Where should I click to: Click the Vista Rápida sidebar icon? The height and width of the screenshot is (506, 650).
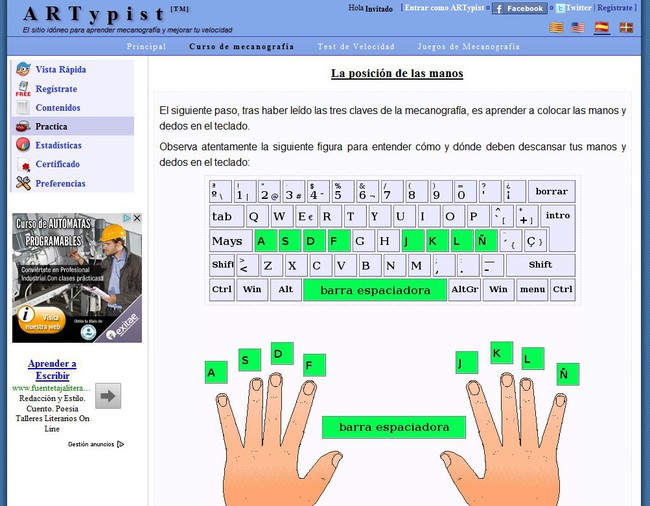(23, 69)
